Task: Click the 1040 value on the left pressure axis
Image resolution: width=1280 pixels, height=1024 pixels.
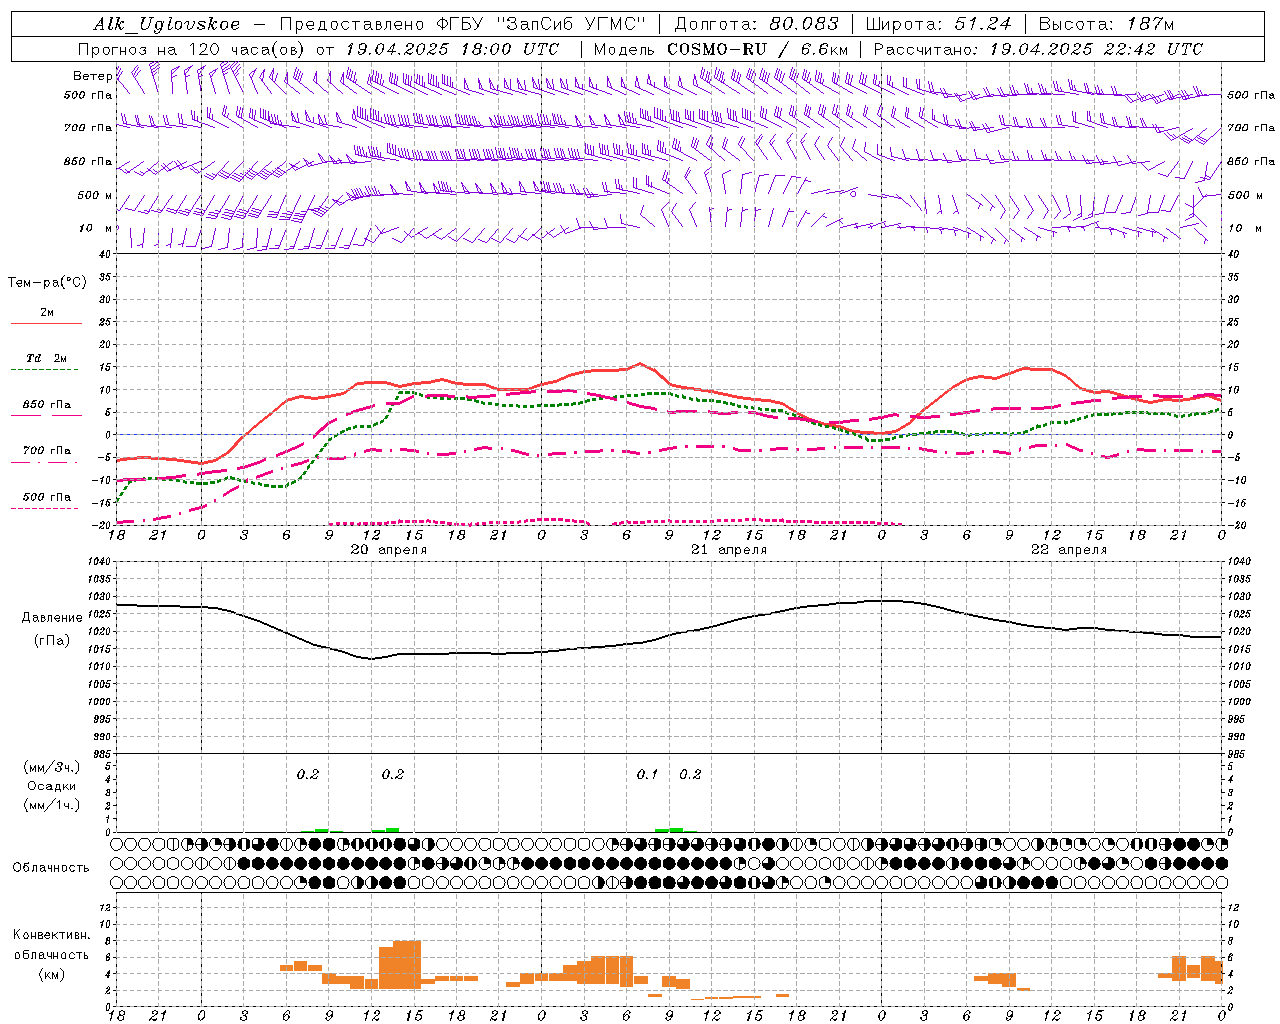Action: point(100,562)
